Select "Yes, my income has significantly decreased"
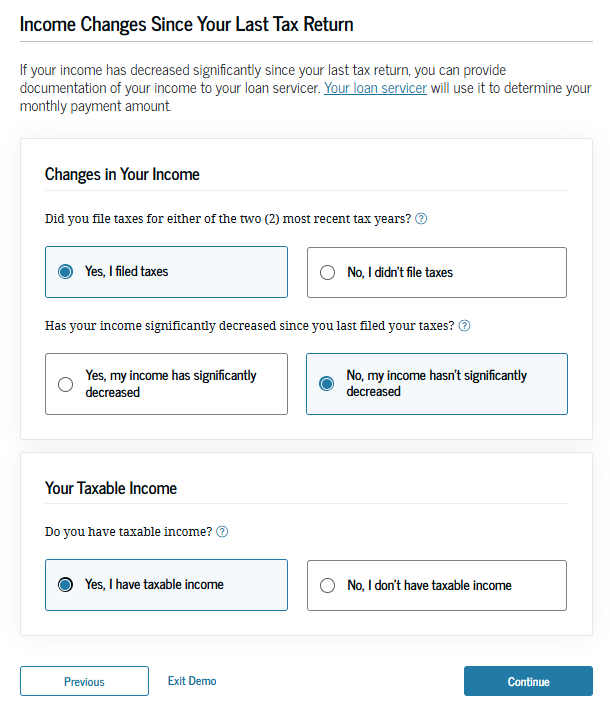The width and height of the screenshot is (610, 714). [x=166, y=384]
